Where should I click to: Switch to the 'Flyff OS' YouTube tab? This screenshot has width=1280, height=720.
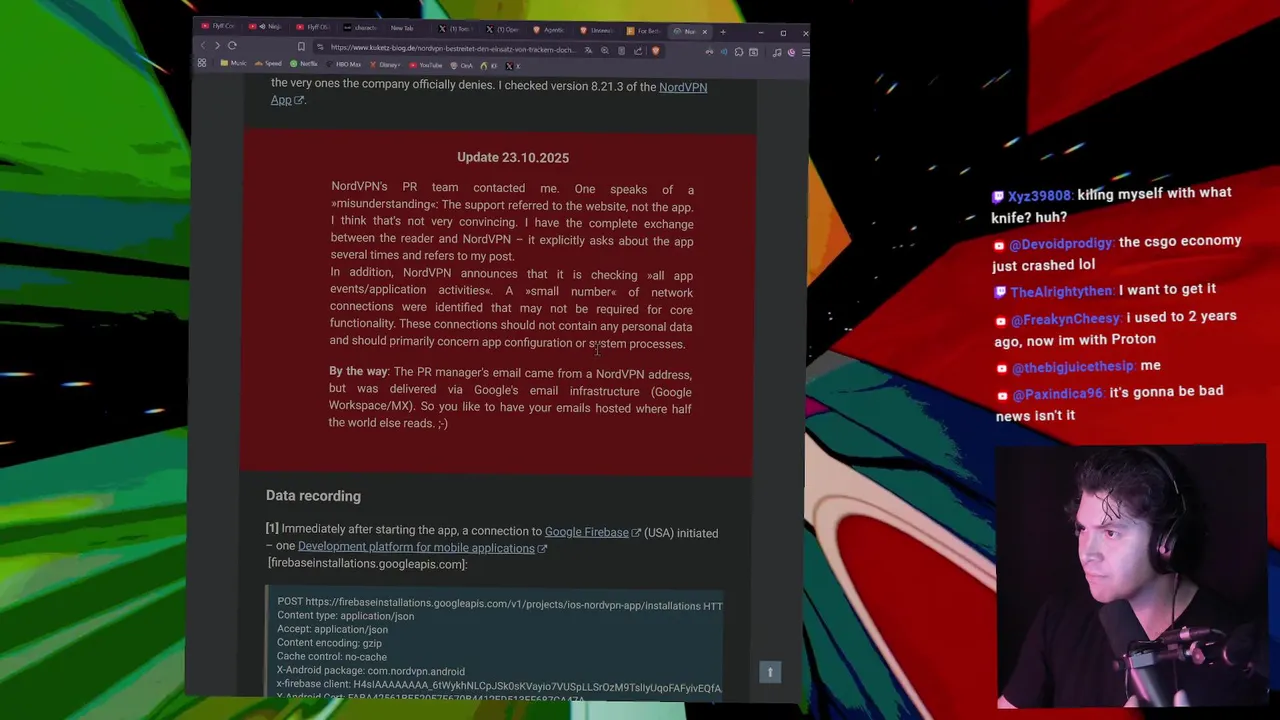313,27
